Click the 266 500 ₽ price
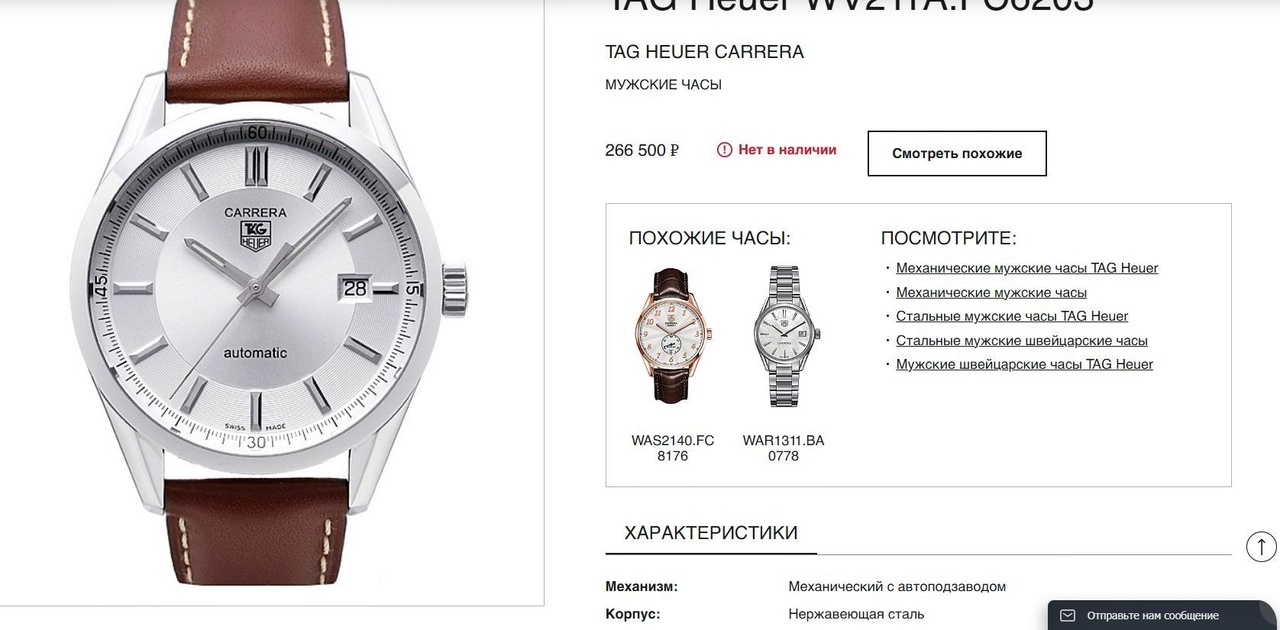Image resolution: width=1280 pixels, height=630 pixels. point(642,151)
